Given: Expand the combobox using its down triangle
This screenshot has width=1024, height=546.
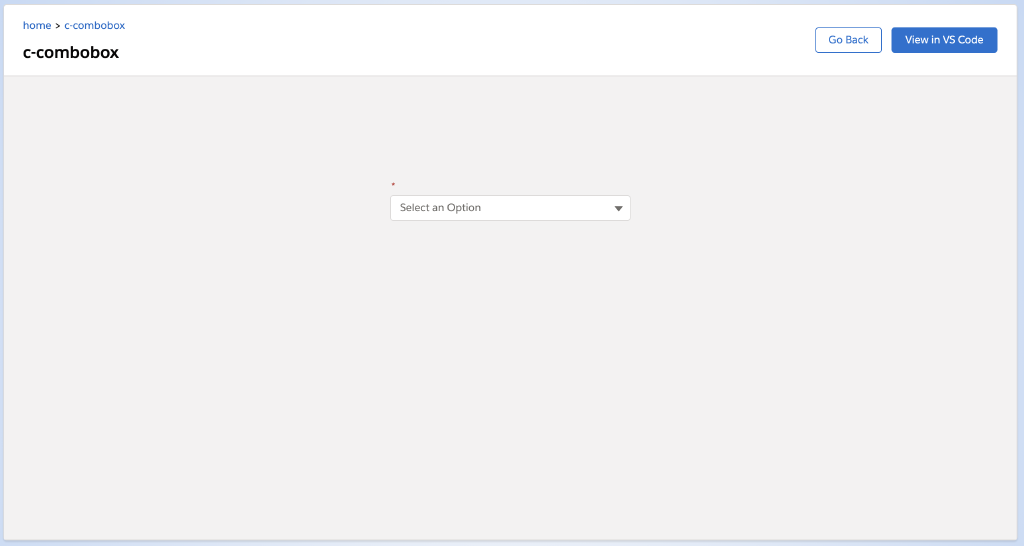Looking at the screenshot, I should (618, 208).
